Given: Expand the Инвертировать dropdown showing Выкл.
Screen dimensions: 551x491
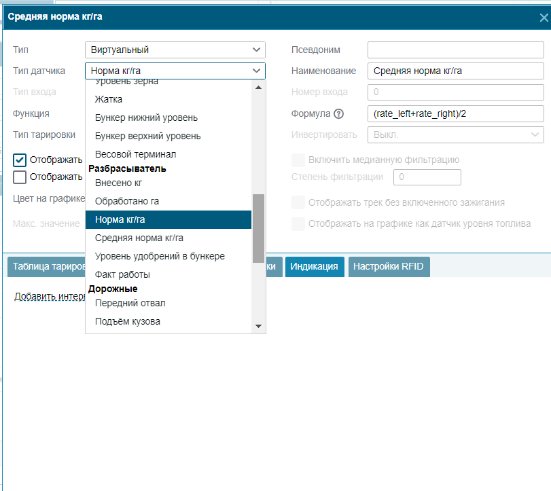Looking at the screenshot, I should click(x=455, y=135).
